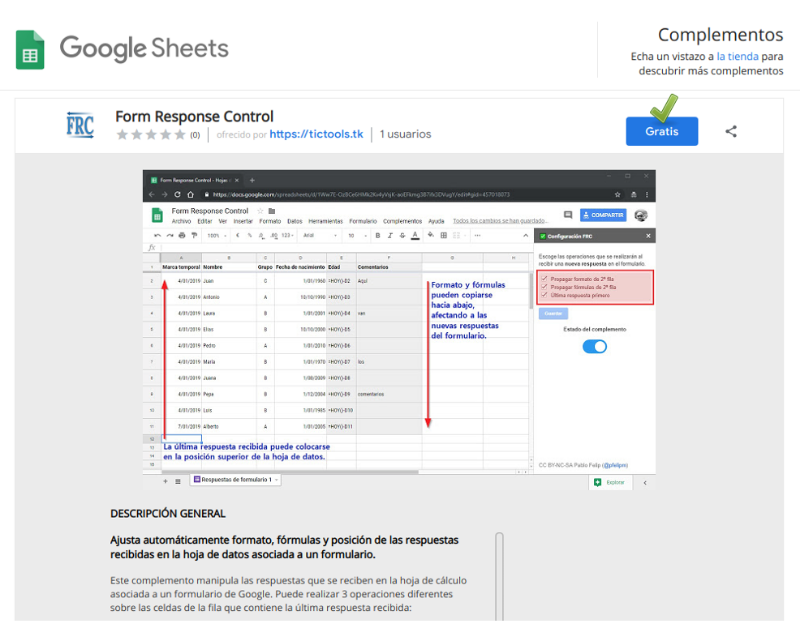Open the browser three-dot menu
This screenshot has height=633, width=800.
(x=647, y=194)
